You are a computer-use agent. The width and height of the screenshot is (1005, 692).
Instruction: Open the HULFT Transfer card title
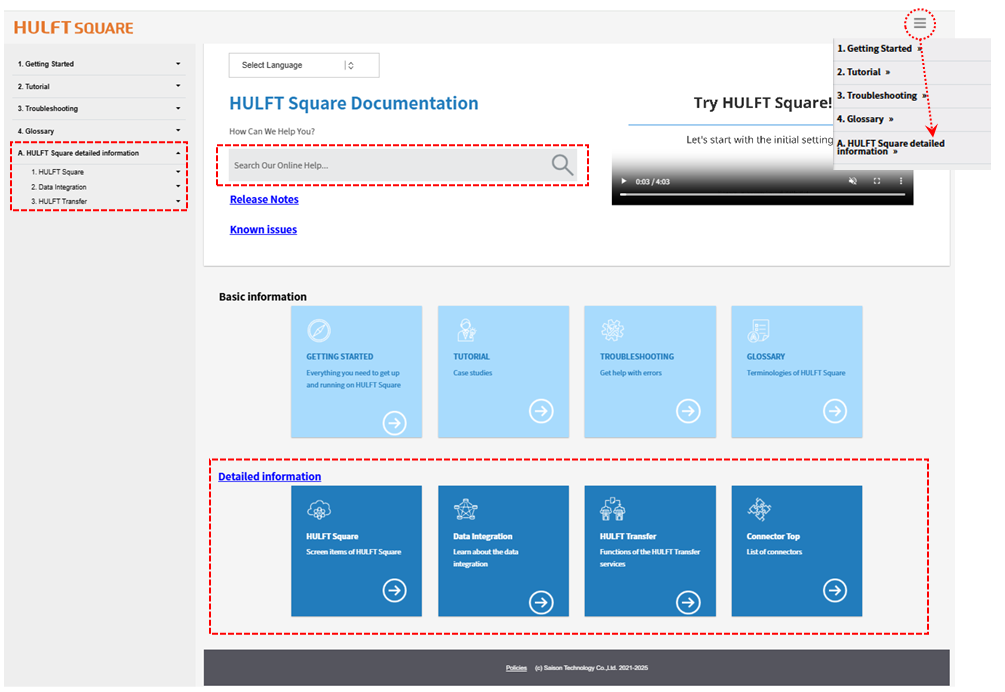tap(628, 536)
